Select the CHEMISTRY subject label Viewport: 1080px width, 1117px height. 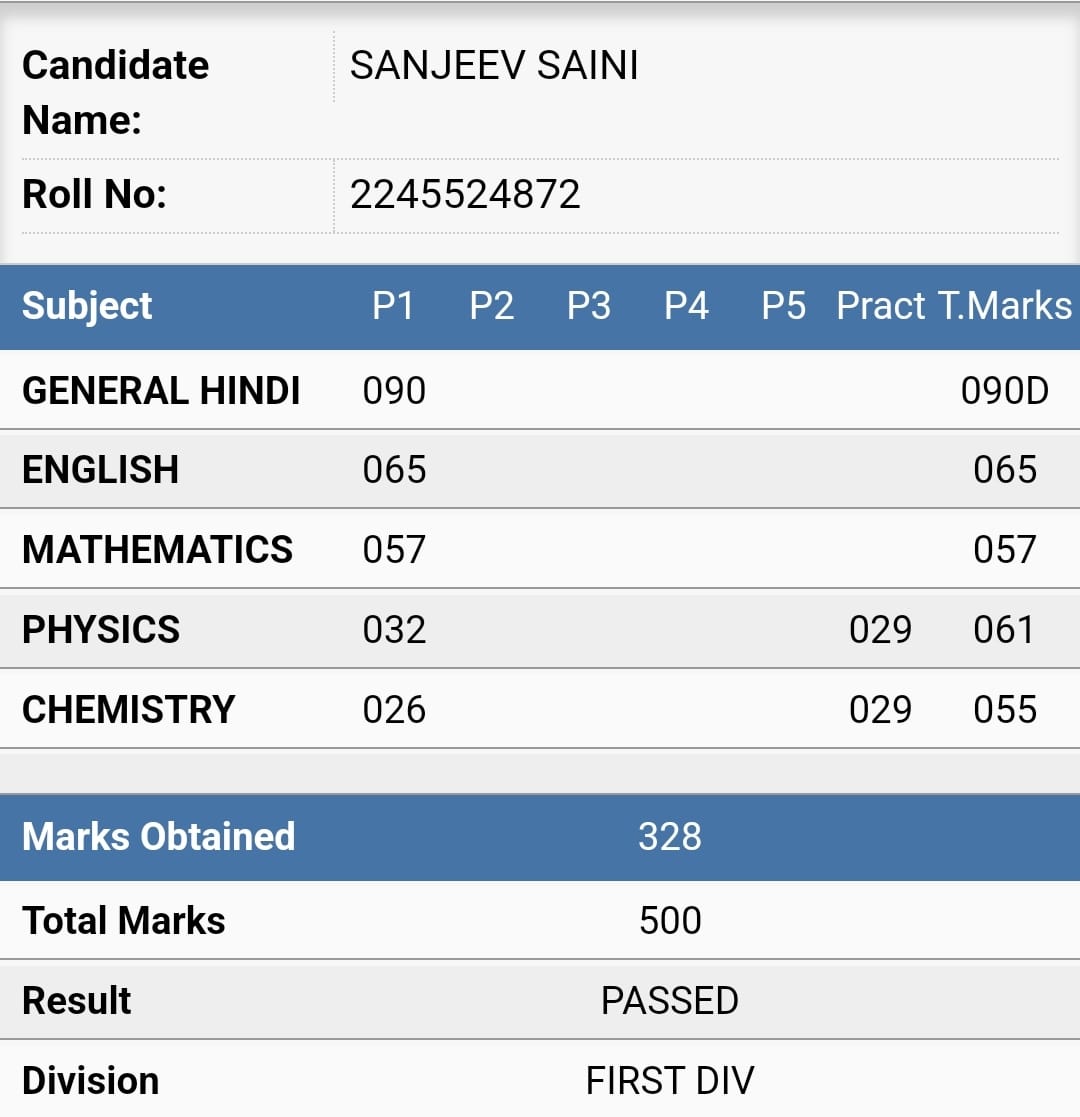point(128,710)
